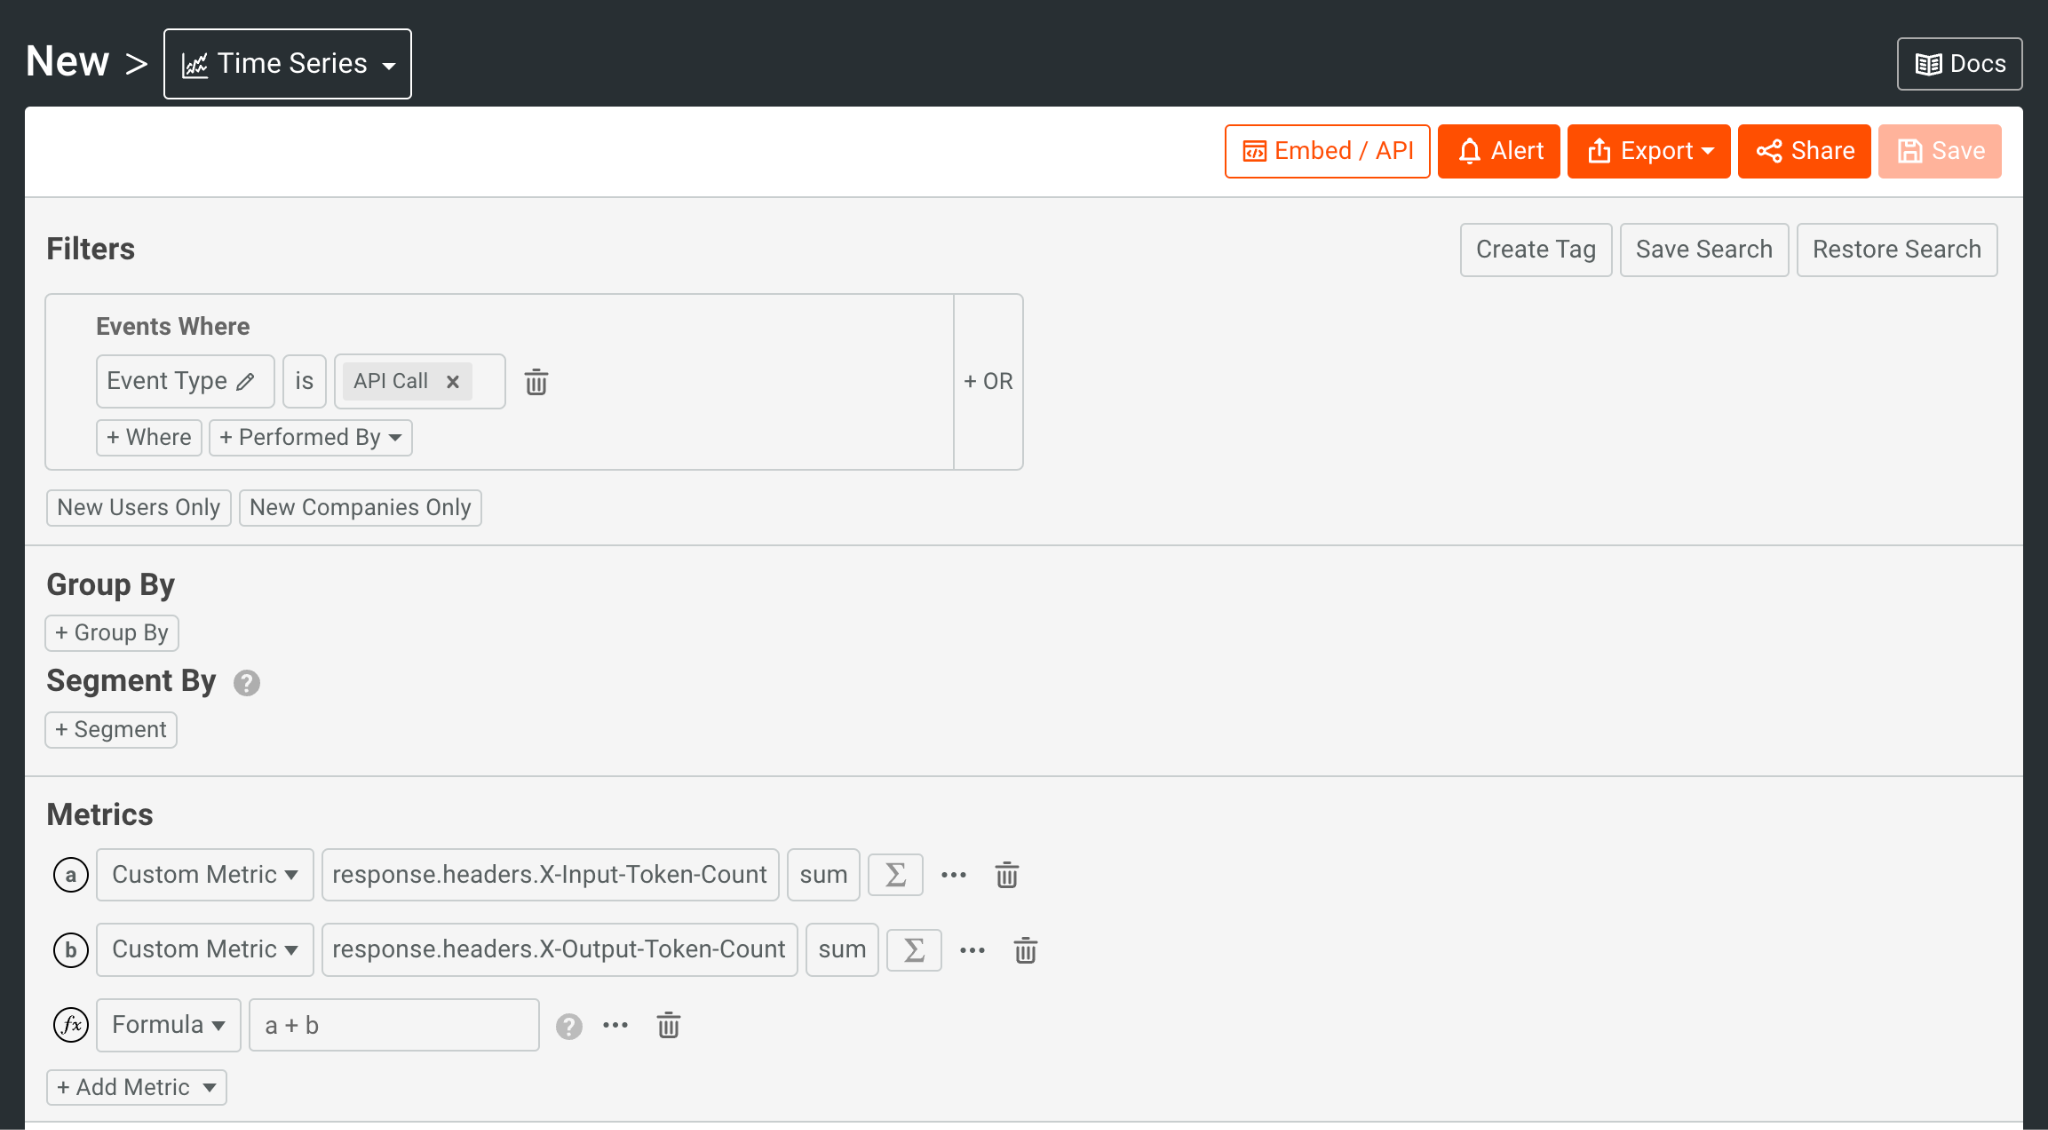The image size is (2048, 1130).
Task: Open the Add Metric dropdown
Action: pyautogui.click(x=137, y=1087)
